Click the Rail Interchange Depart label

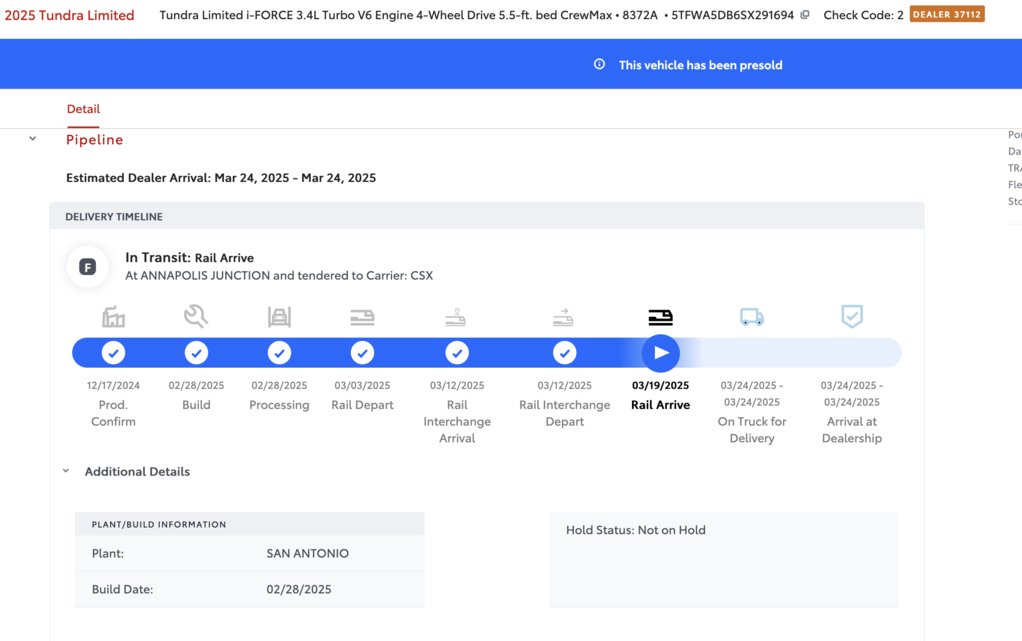[564, 413]
